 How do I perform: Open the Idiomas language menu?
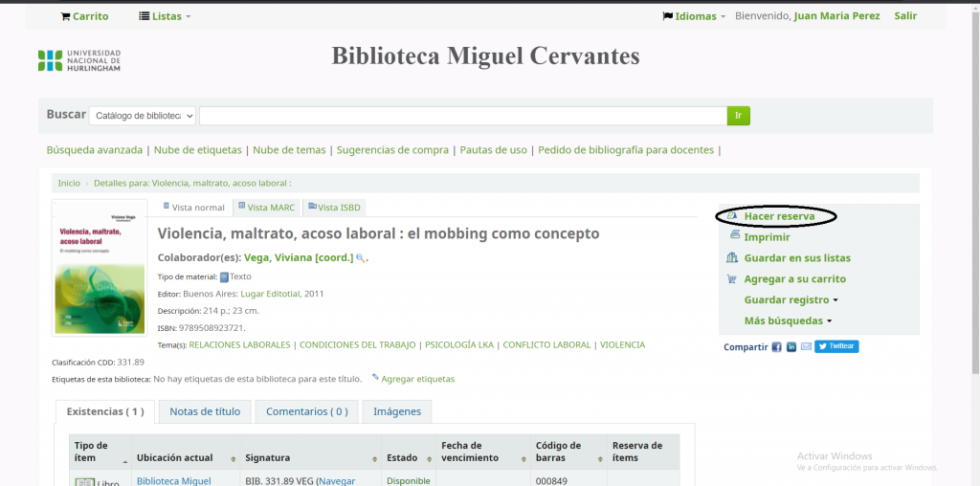point(694,16)
